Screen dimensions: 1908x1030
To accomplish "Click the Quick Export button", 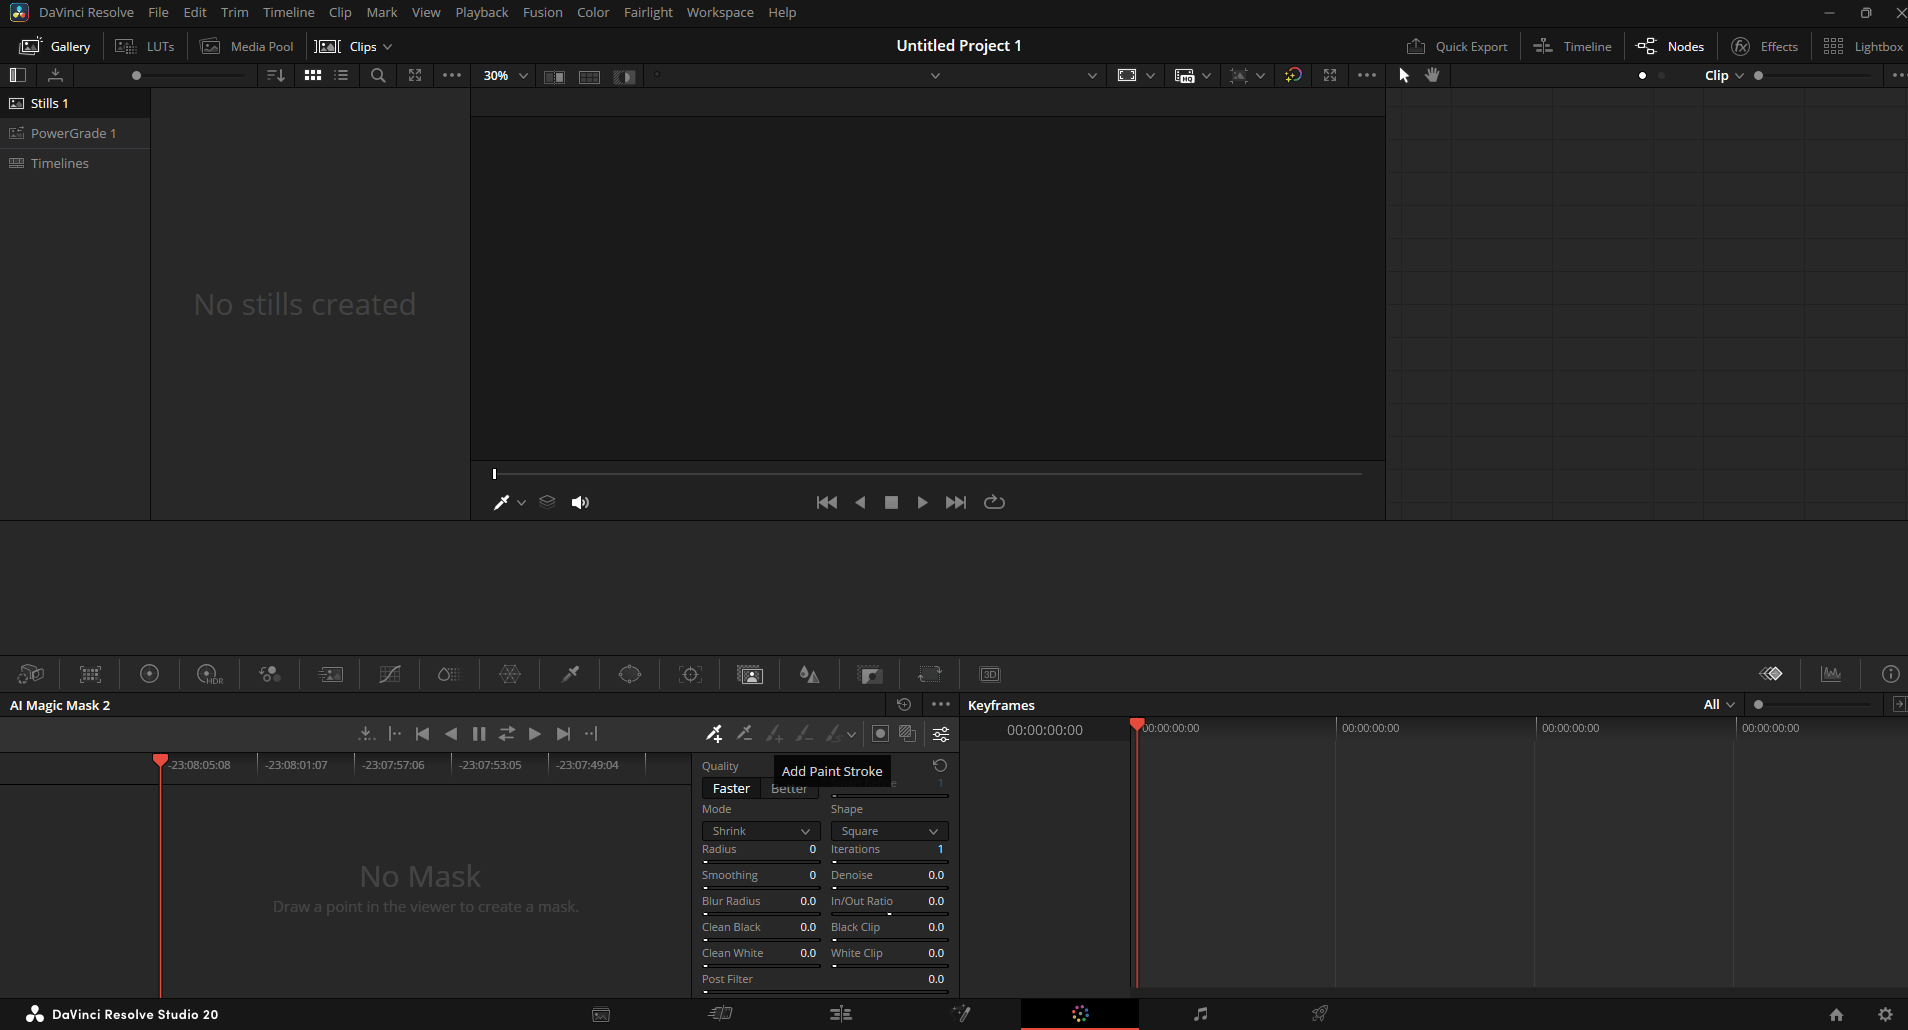I will pos(1457,46).
